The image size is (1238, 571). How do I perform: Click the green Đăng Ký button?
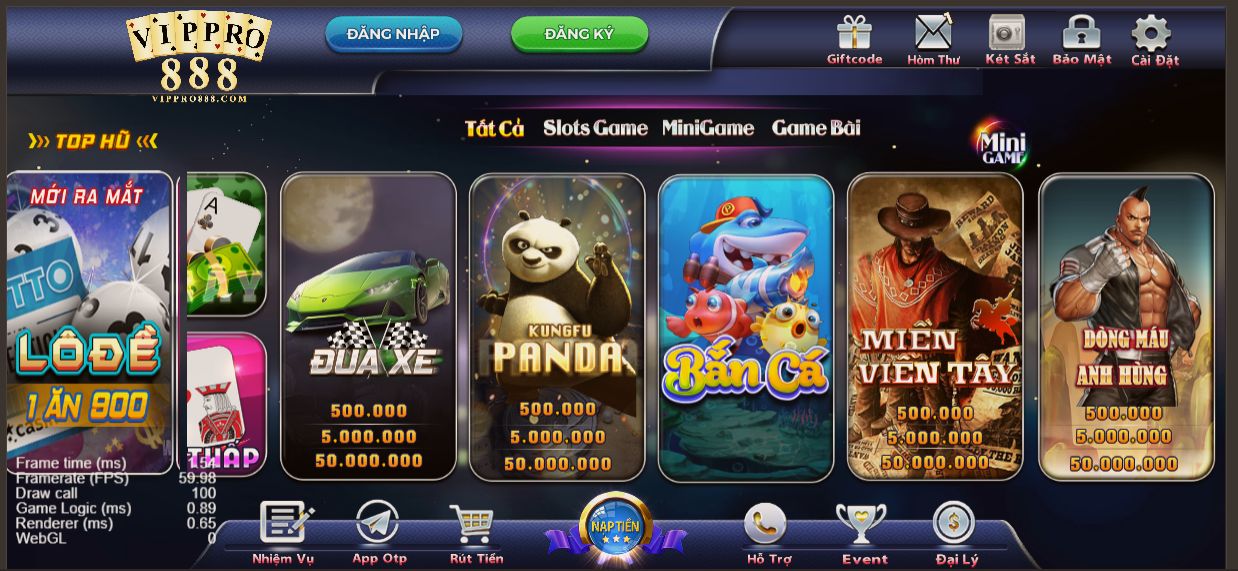[x=580, y=34]
